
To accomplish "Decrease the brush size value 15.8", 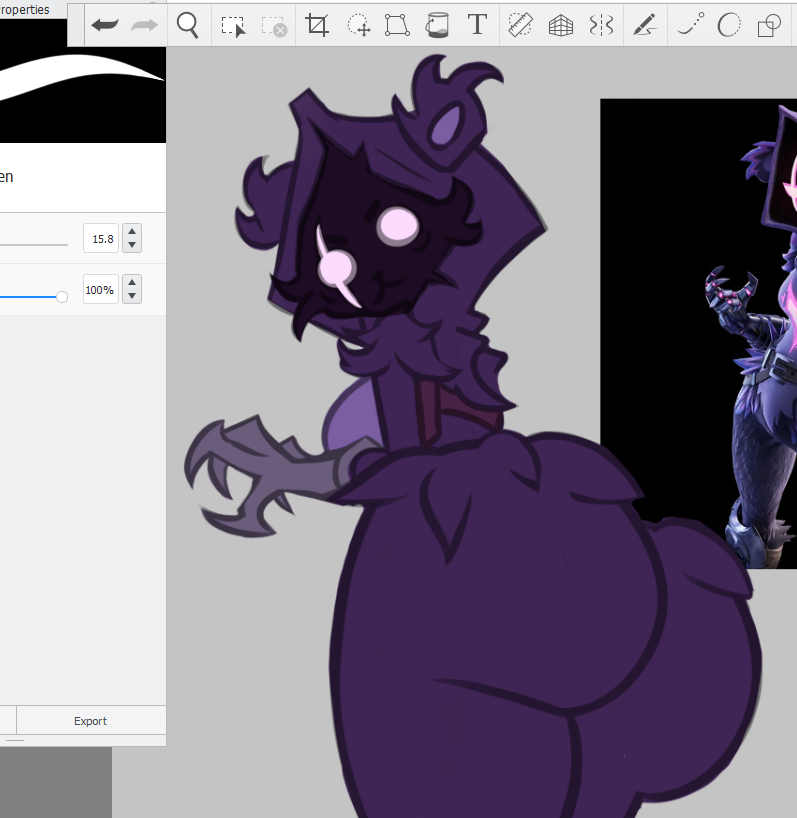I will pos(132,245).
